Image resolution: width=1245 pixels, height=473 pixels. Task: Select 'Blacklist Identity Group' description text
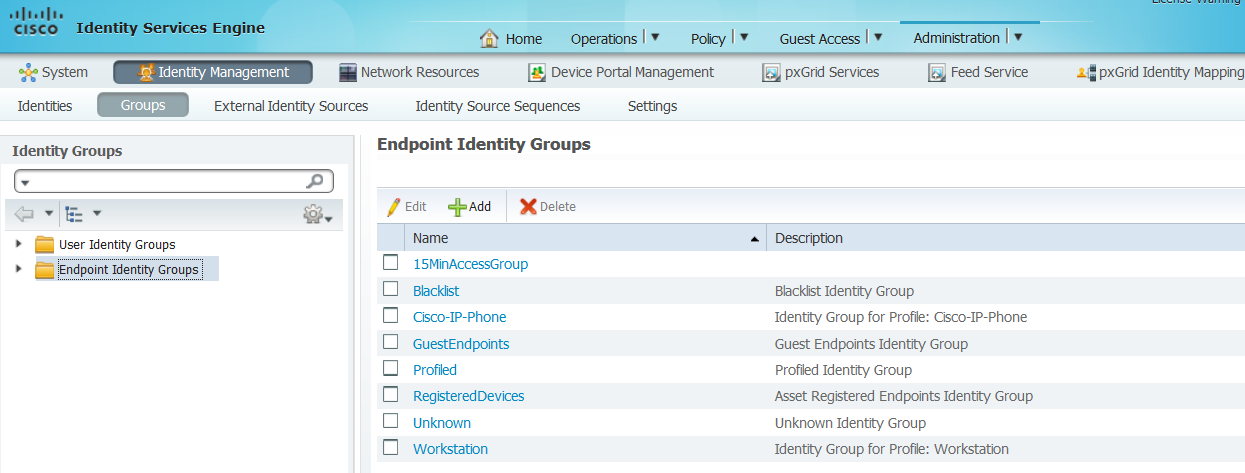[x=845, y=290]
